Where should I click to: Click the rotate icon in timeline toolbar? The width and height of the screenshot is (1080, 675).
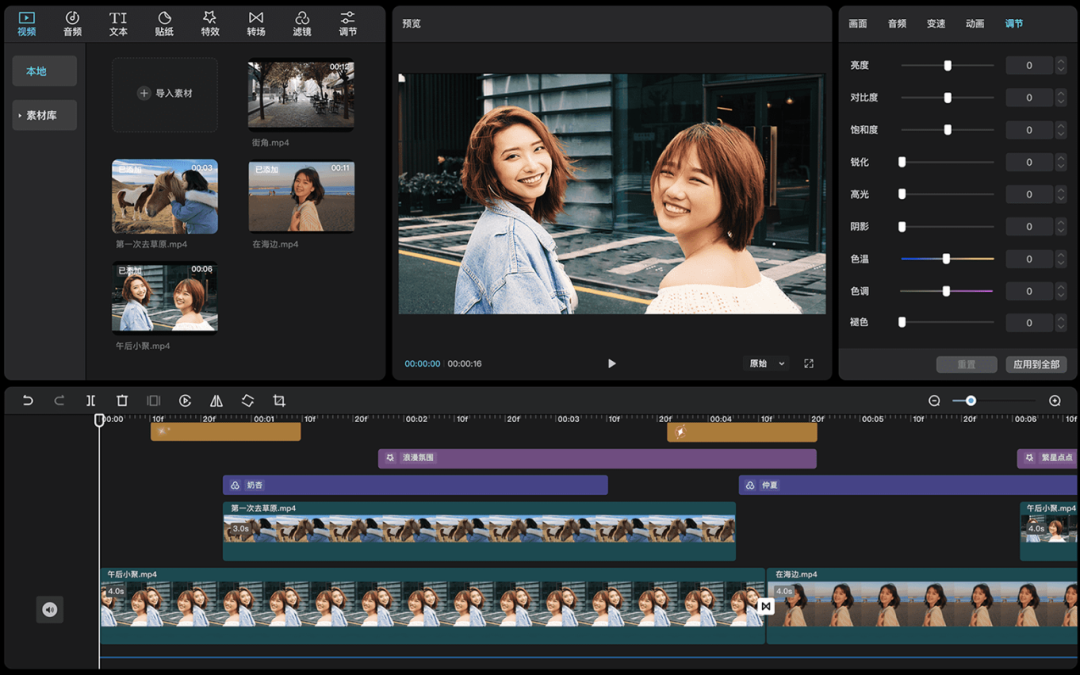(248, 401)
